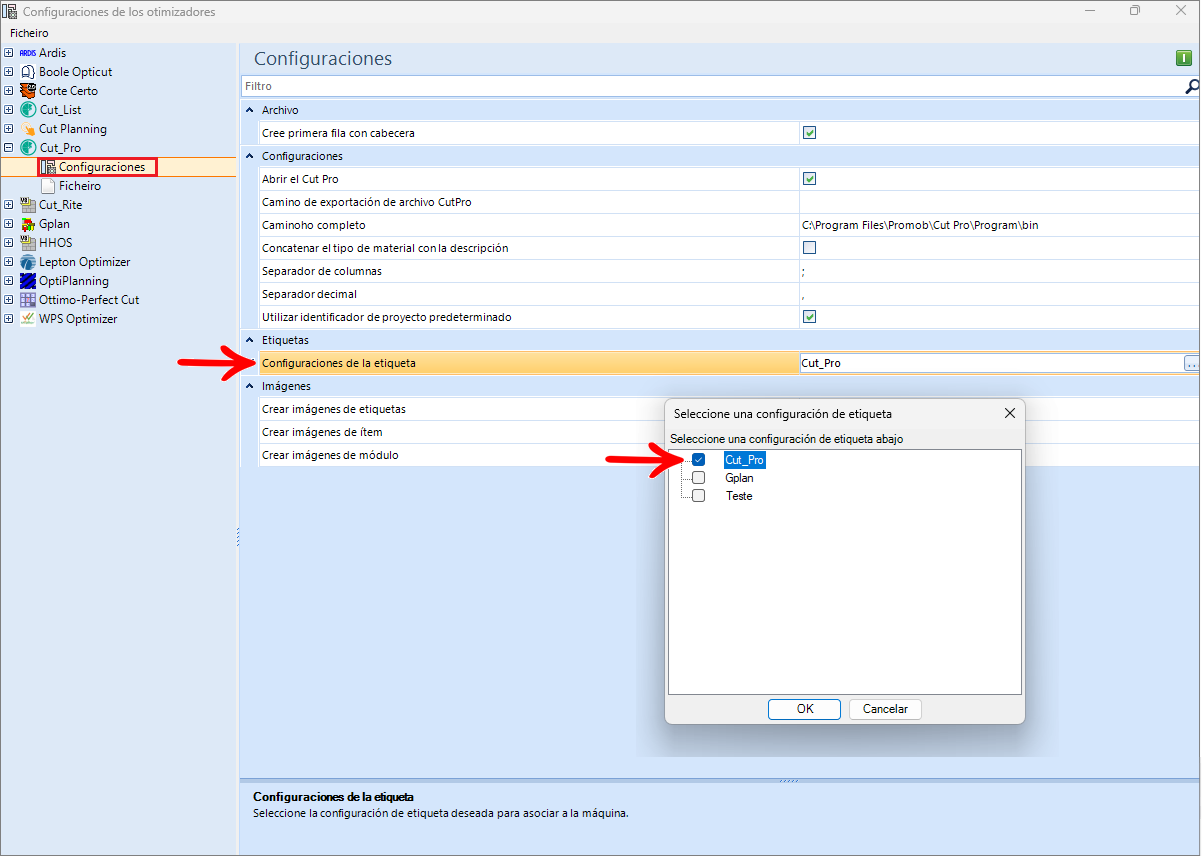Viewport: 1203px width, 859px height.
Task: Select the Ottimo-Perfect Cut tree item
Action: click(x=89, y=300)
